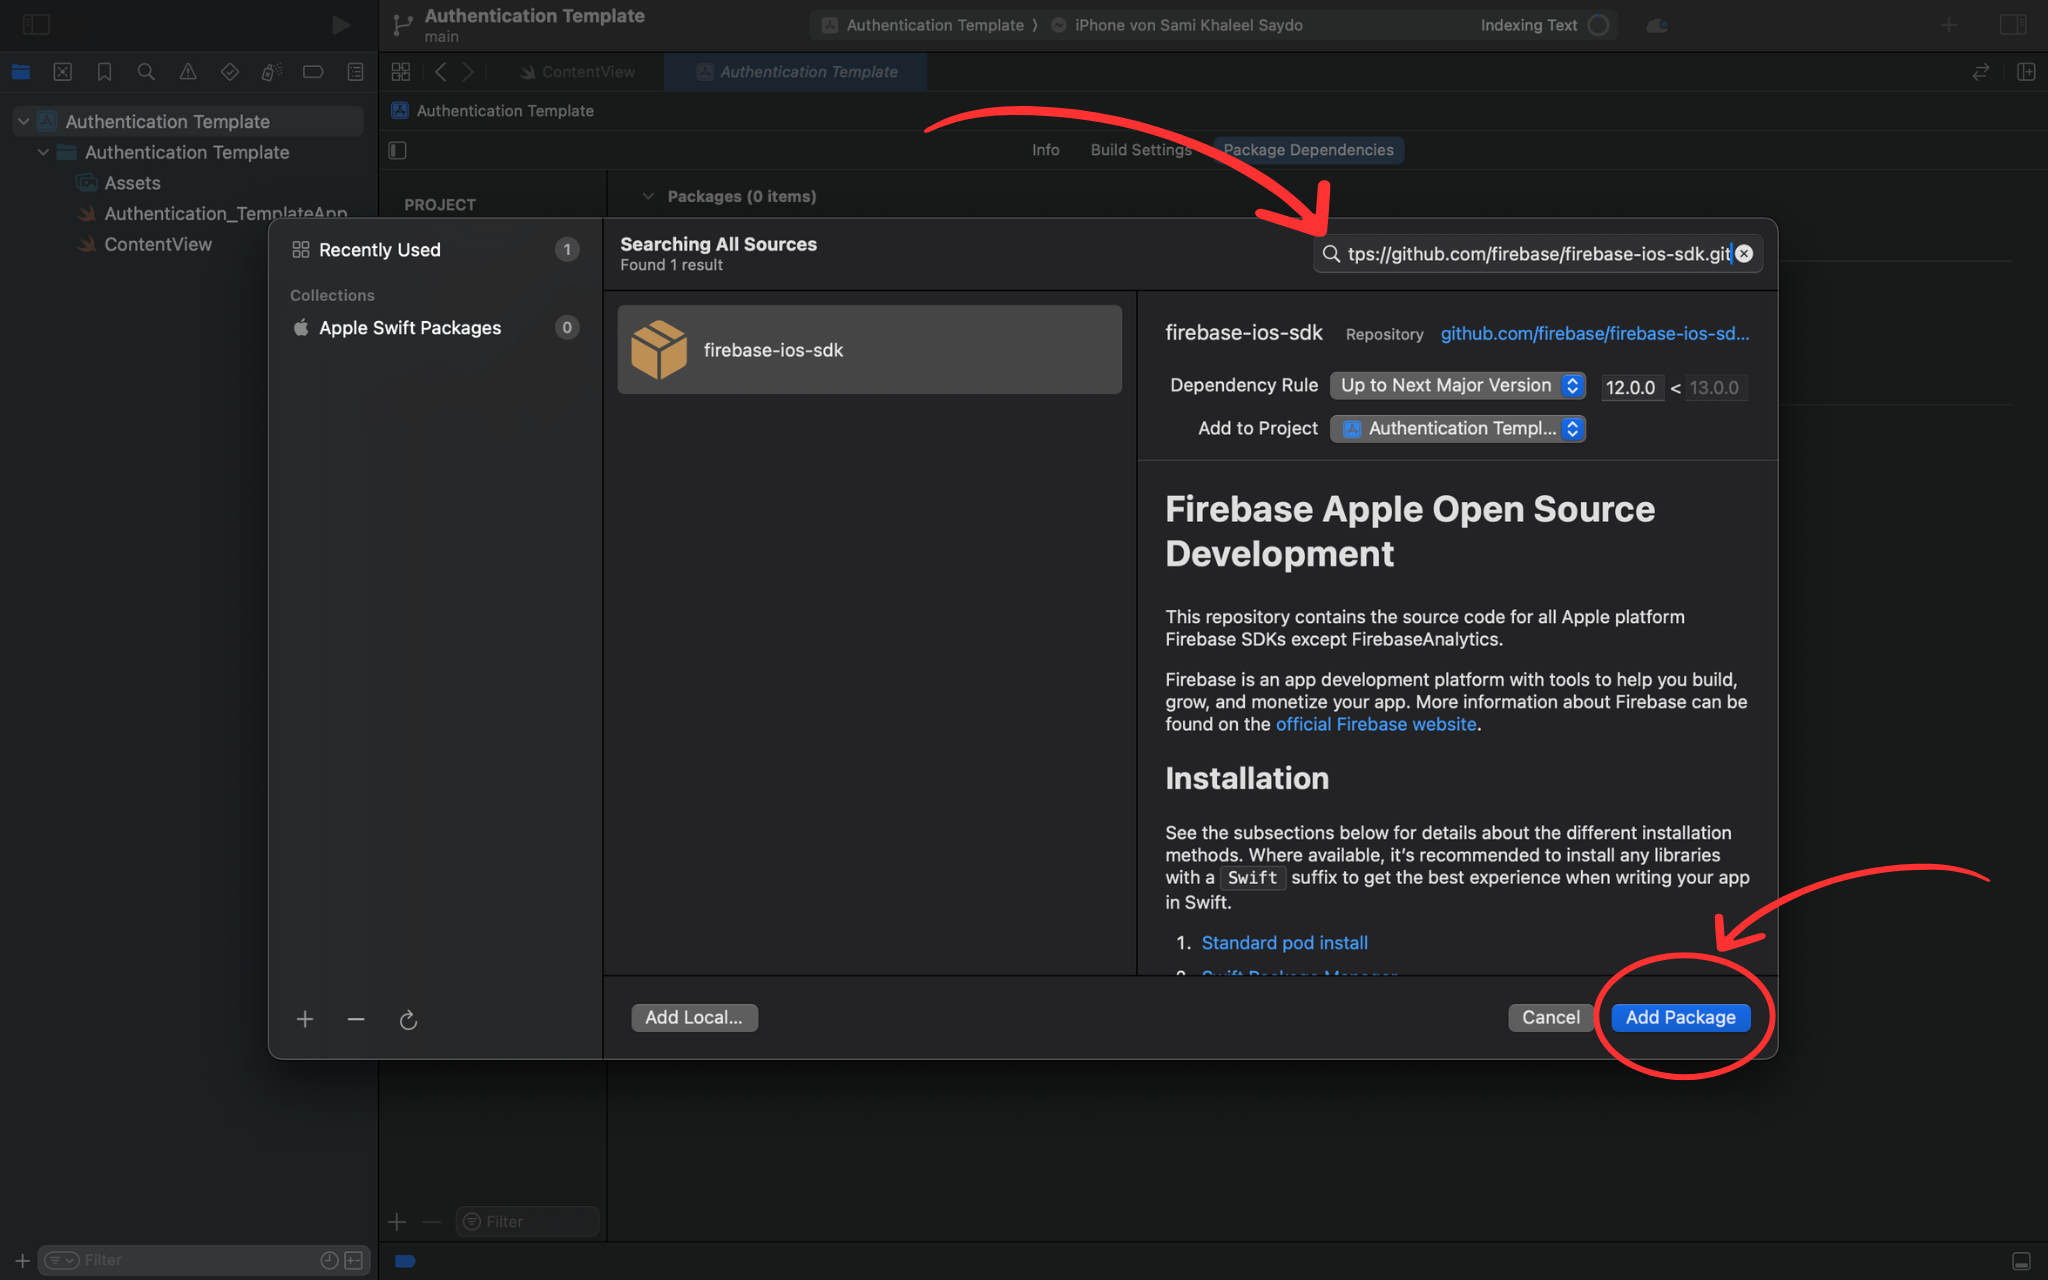Collapse the Packages section disclosure

coord(648,196)
